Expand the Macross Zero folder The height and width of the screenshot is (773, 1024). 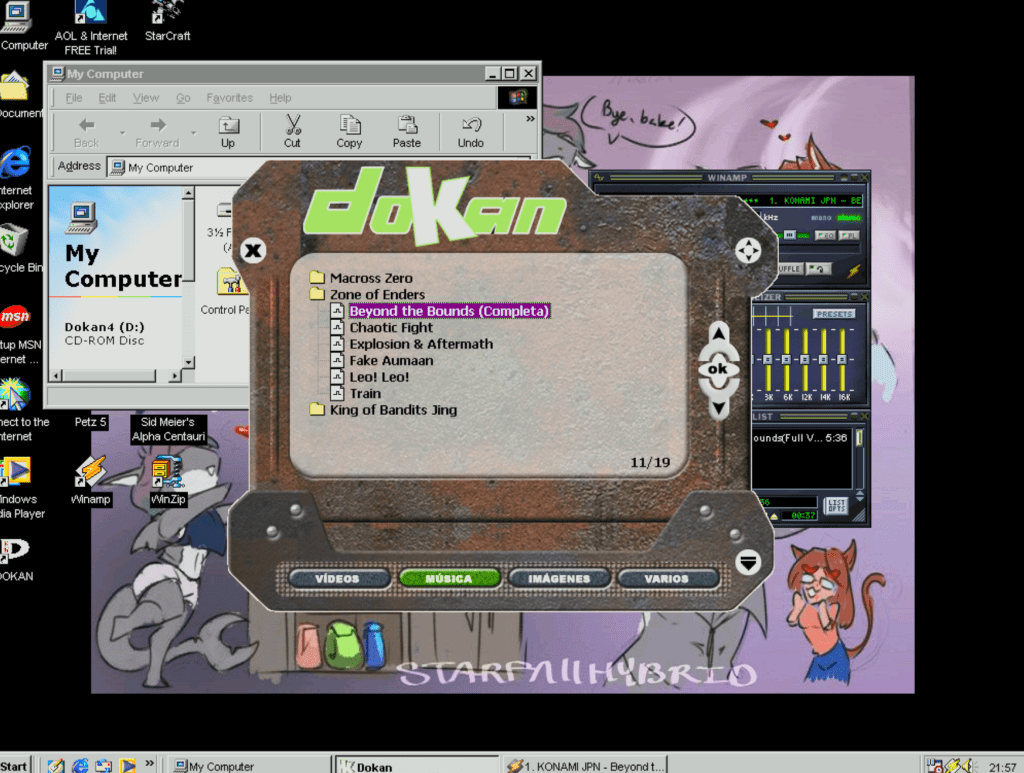click(371, 278)
